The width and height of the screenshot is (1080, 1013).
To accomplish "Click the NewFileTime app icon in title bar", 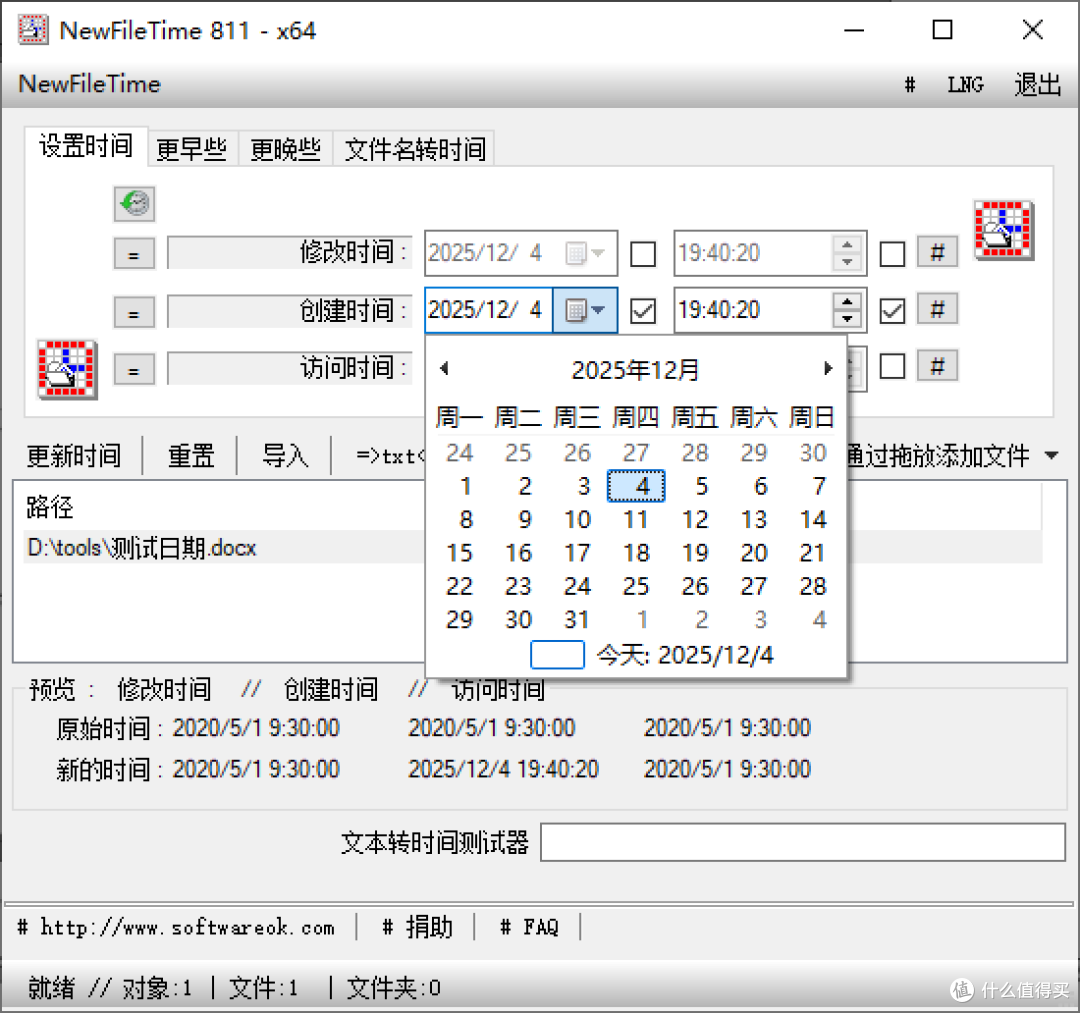I will [33, 30].
